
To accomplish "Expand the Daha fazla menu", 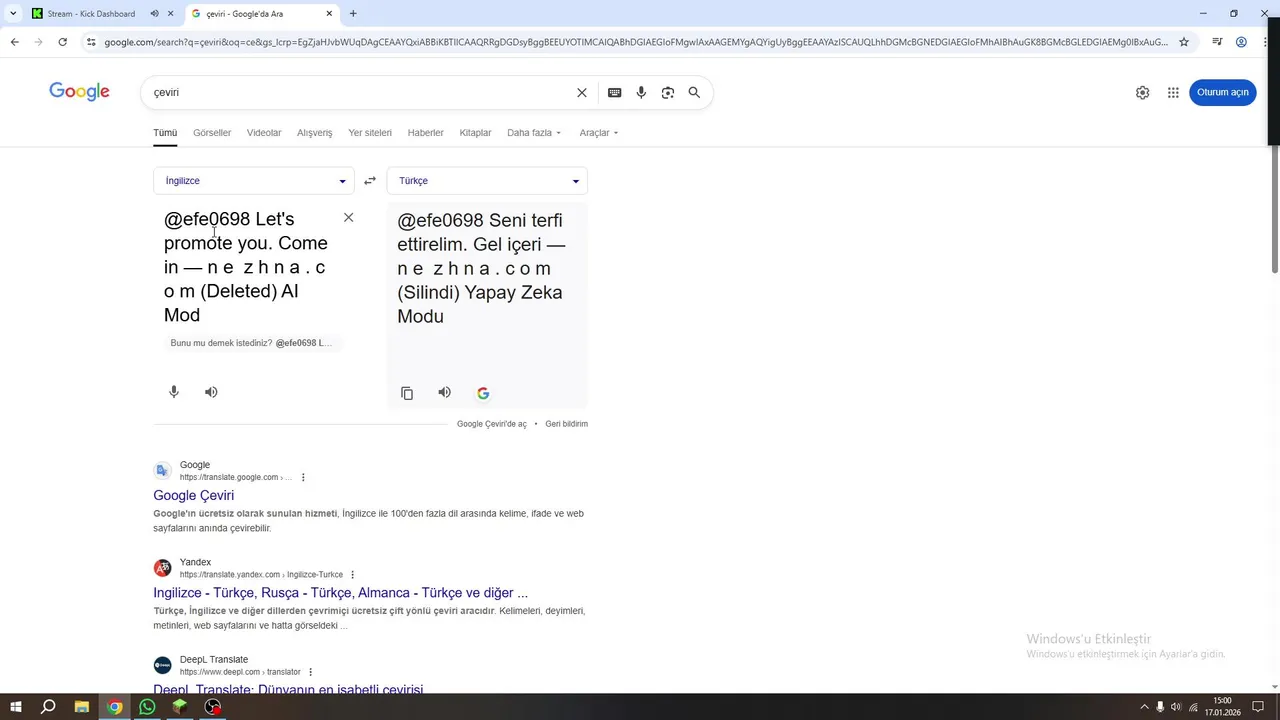I will [534, 133].
